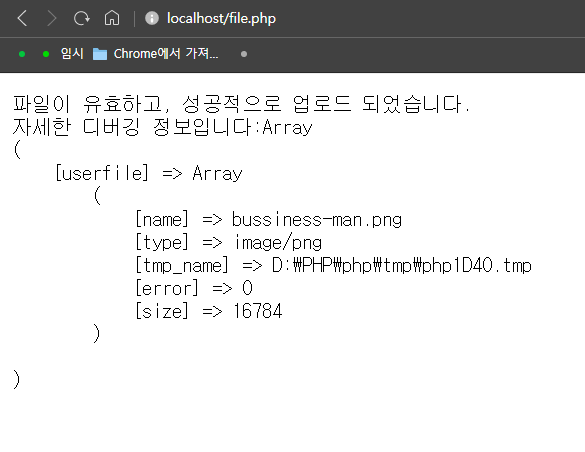Image resolution: width=585 pixels, height=452 pixels.
Task: Open the home page via house icon
Action: coord(112,18)
